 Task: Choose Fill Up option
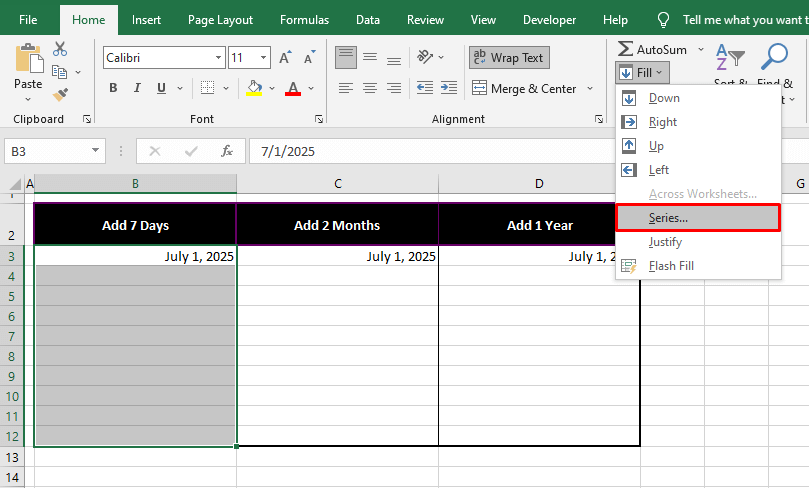click(698, 146)
